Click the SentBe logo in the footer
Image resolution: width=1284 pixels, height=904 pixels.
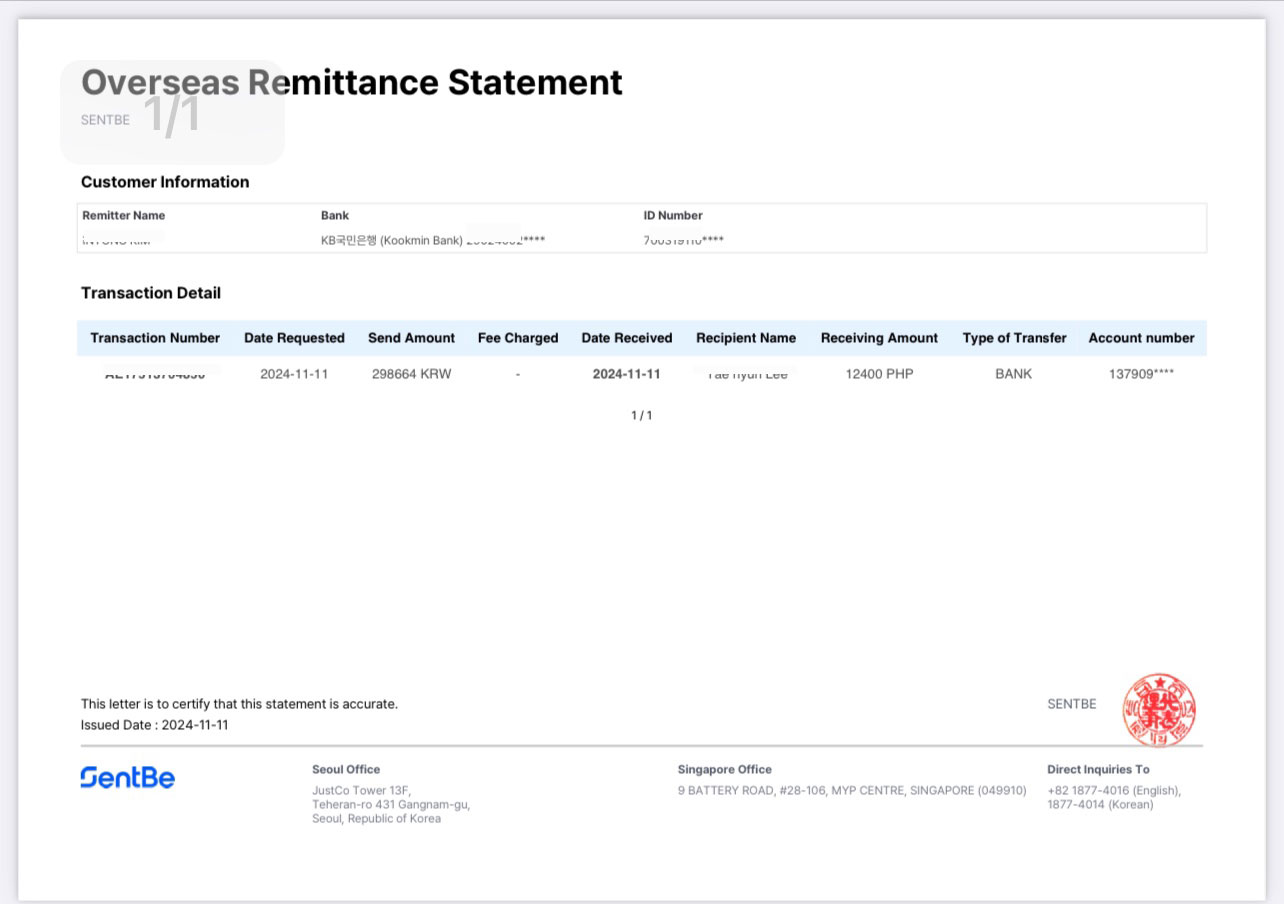point(128,778)
